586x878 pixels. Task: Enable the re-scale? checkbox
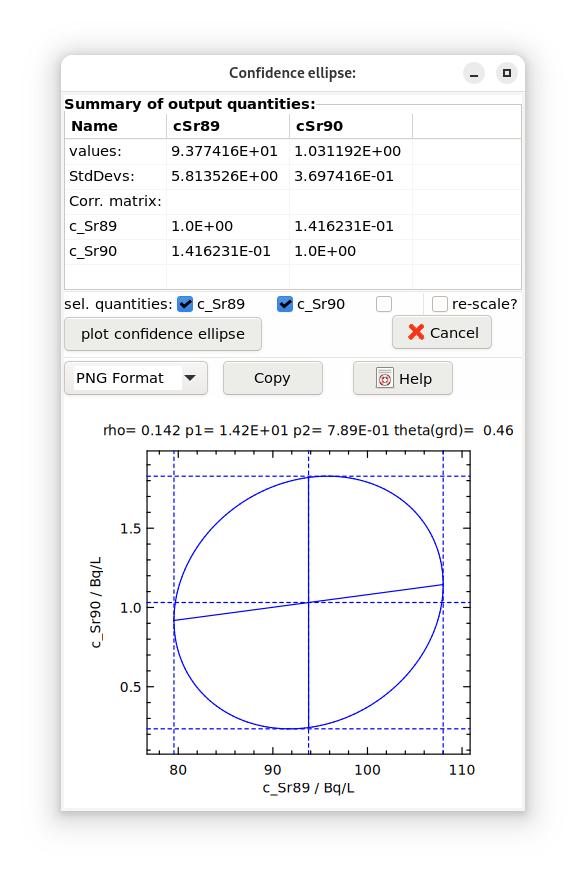[439, 304]
